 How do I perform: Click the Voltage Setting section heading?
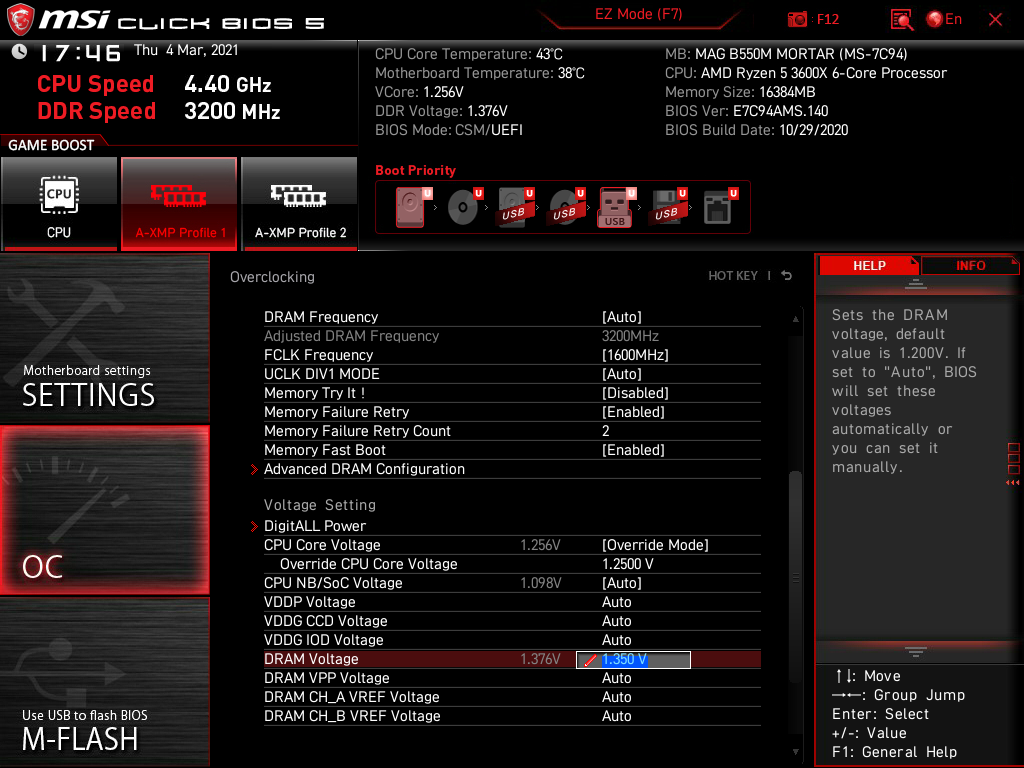coord(320,505)
